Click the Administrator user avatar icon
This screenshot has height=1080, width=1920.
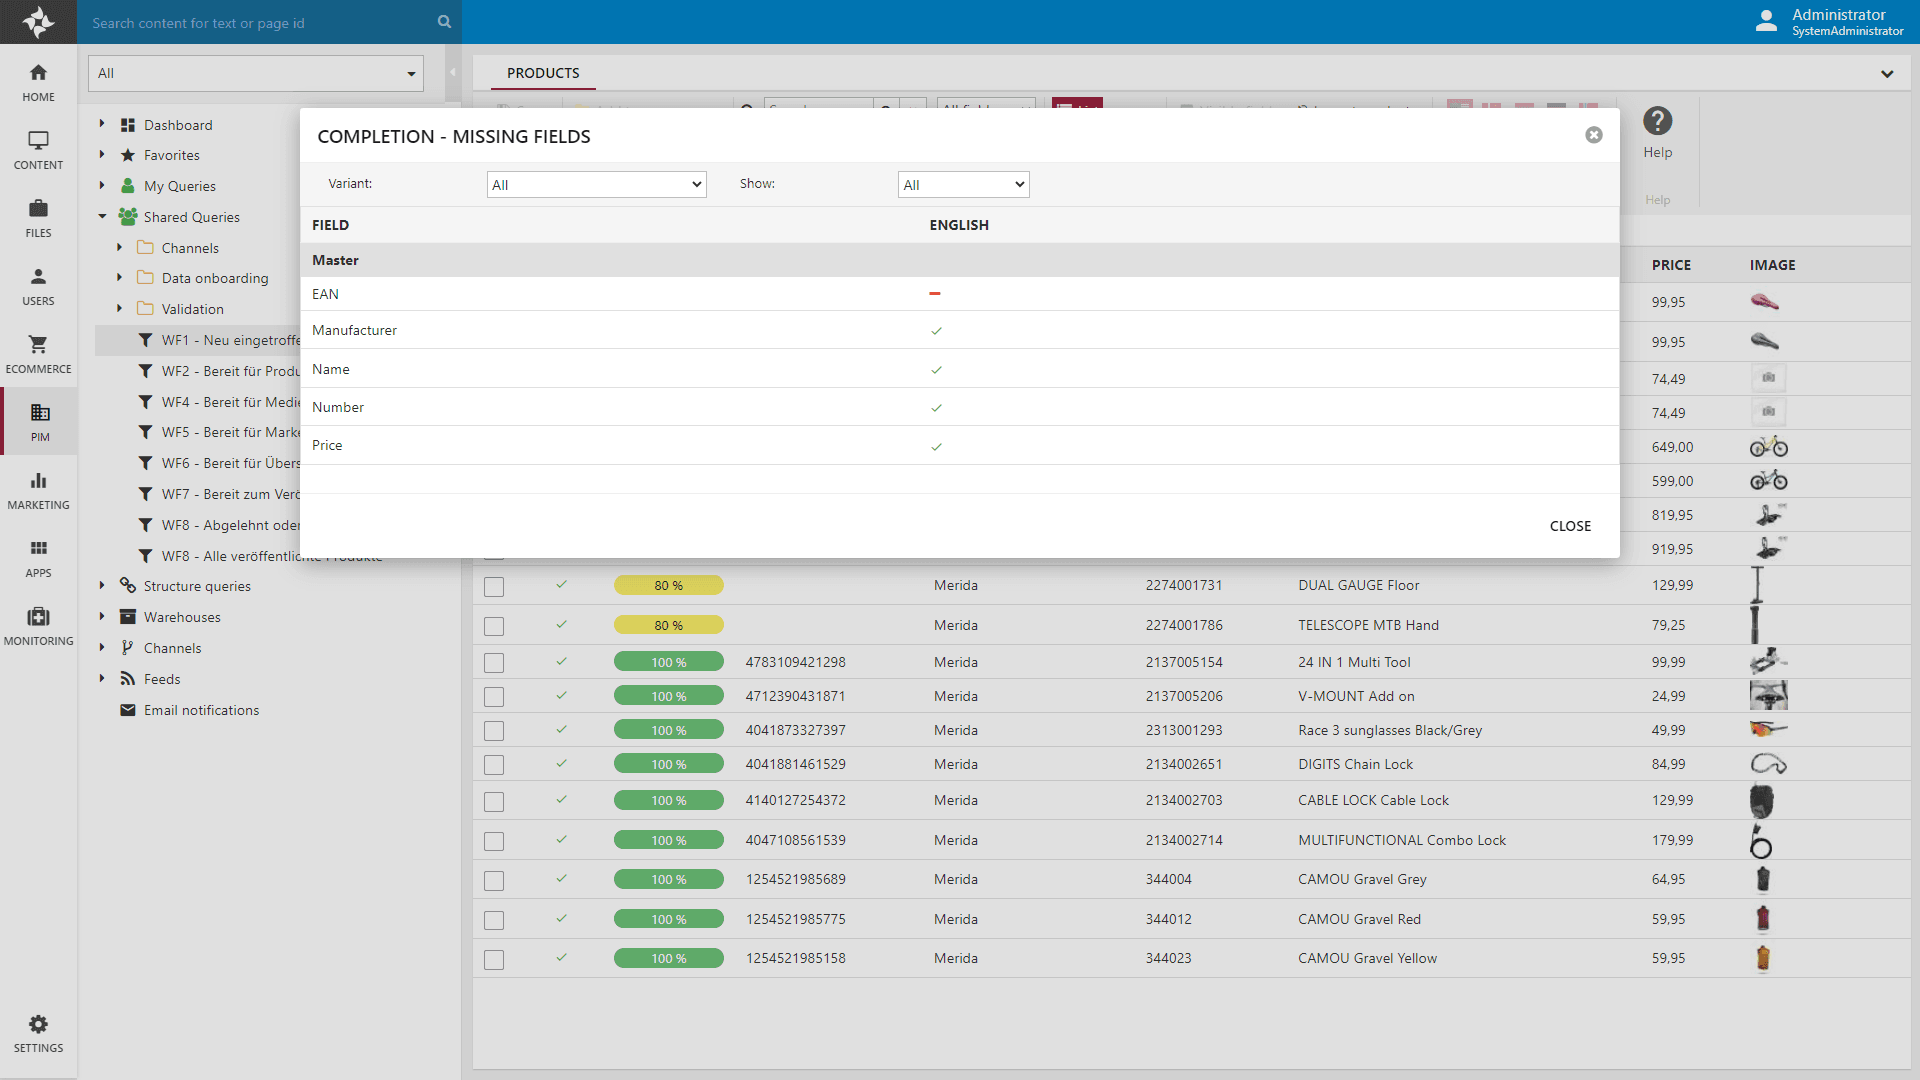point(1766,21)
